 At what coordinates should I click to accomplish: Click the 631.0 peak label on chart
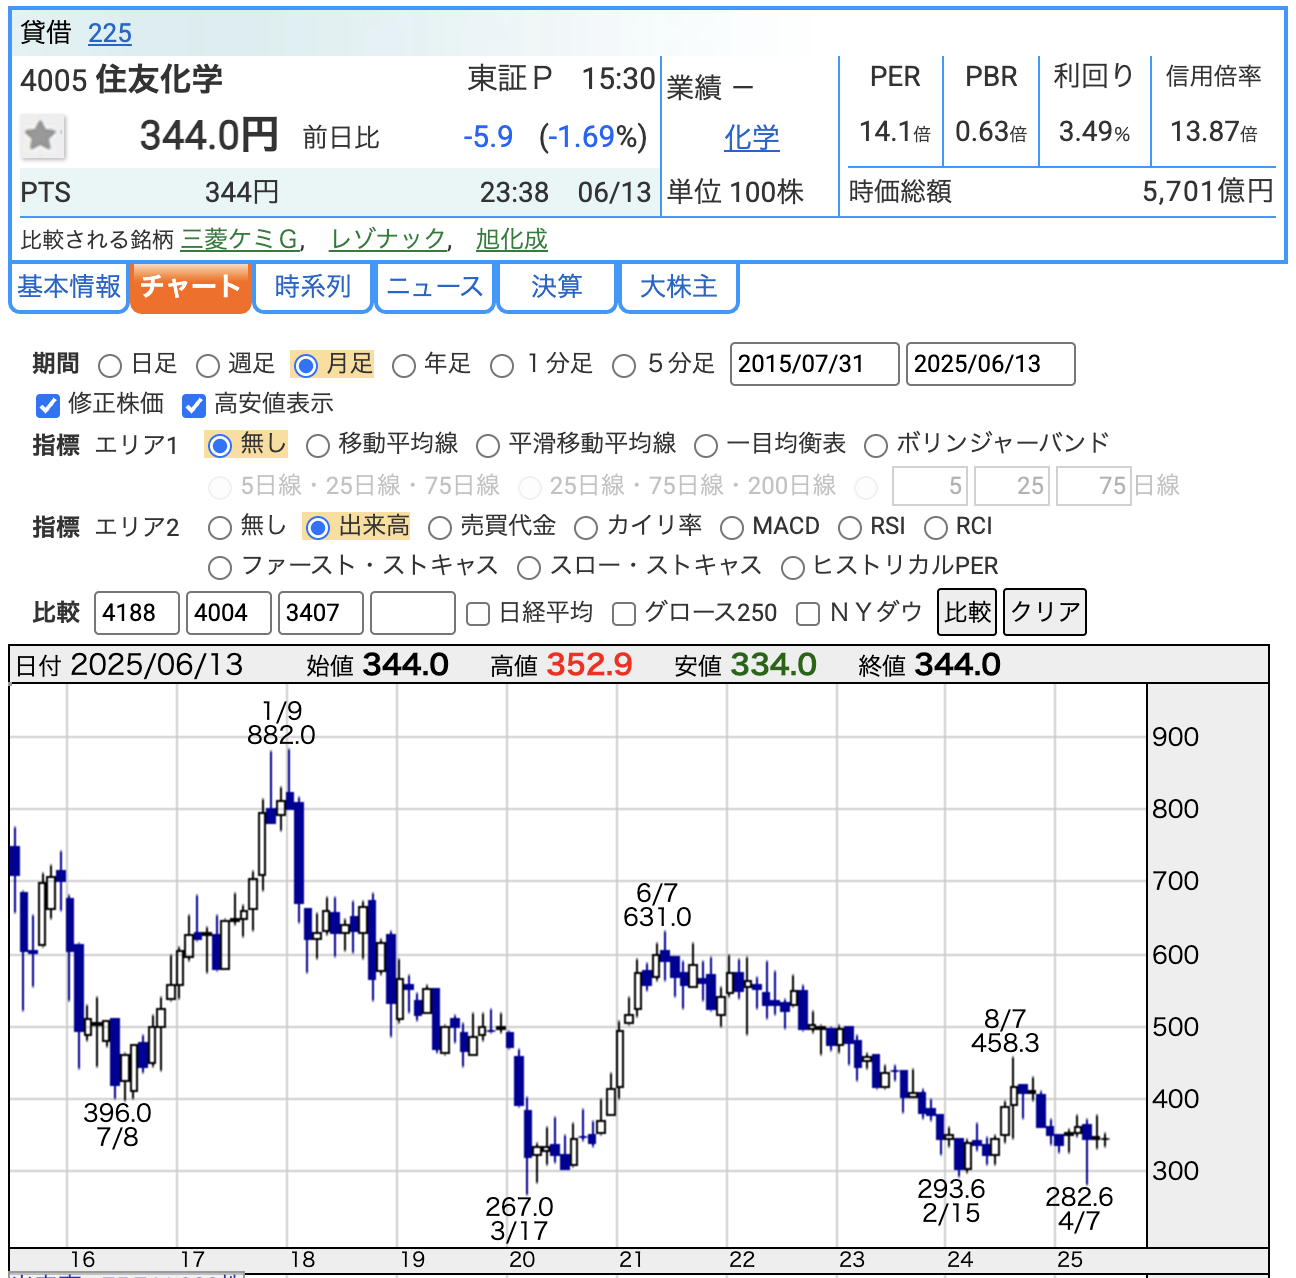(x=657, y=917)
